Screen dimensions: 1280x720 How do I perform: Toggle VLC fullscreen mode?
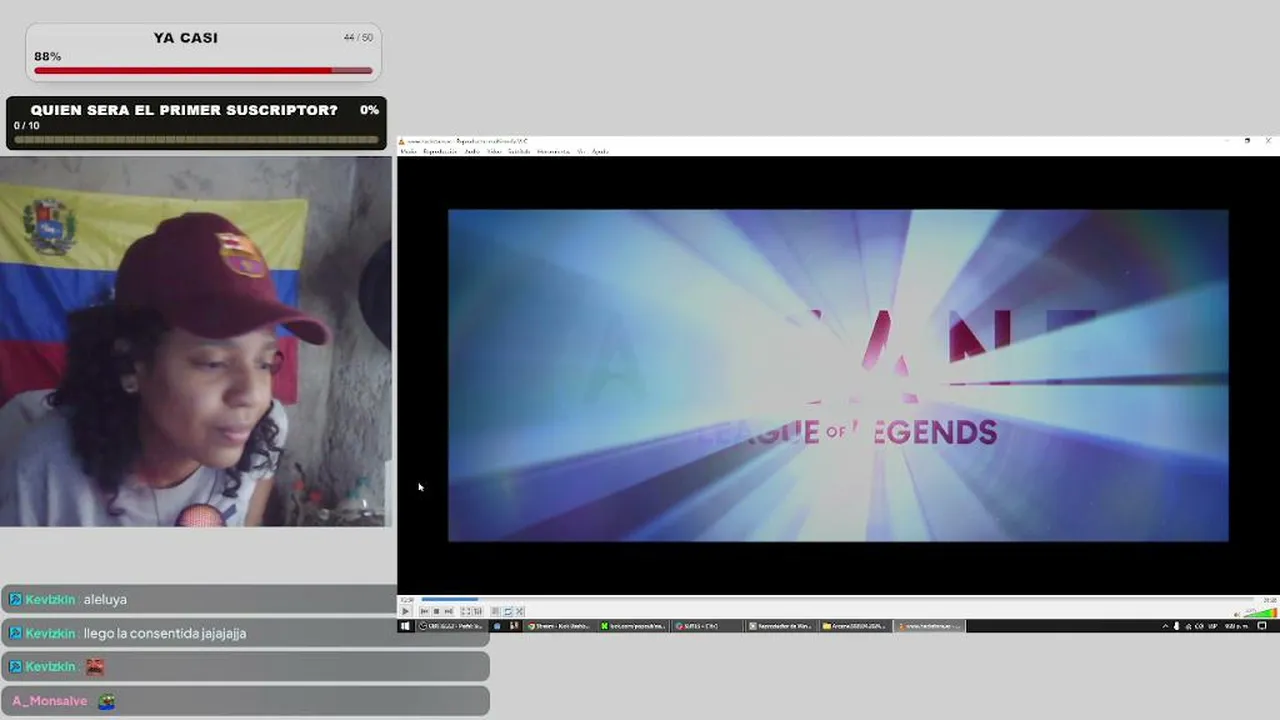tap(466, 611)
